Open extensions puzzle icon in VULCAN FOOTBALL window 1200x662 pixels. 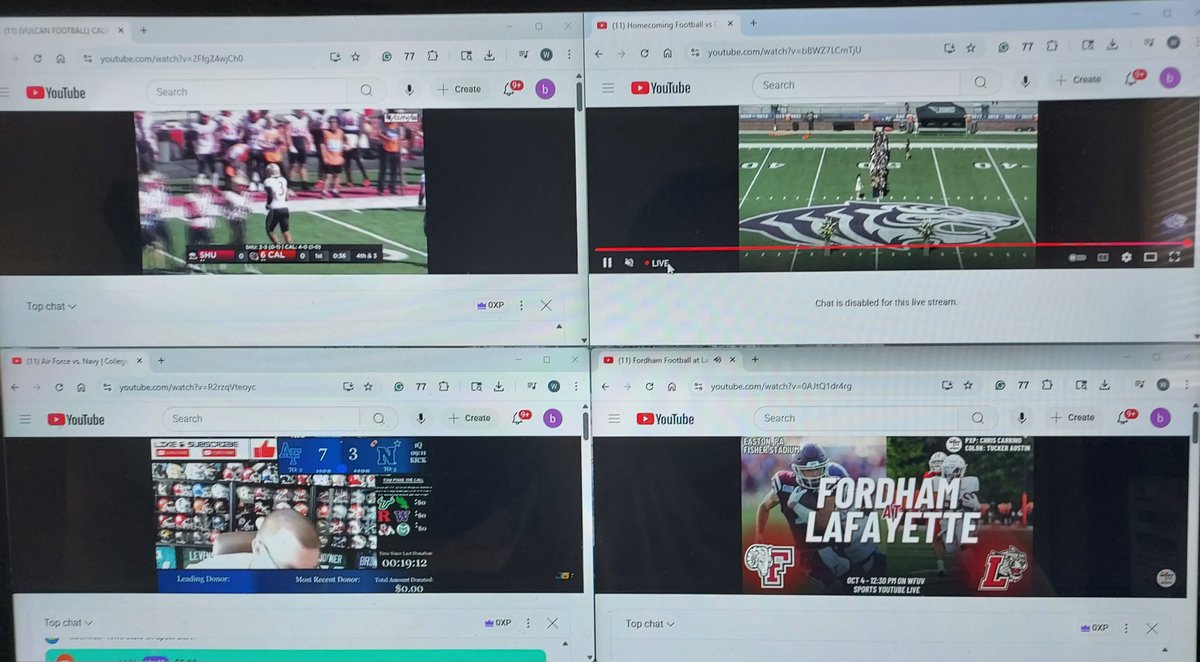point(432,57)
